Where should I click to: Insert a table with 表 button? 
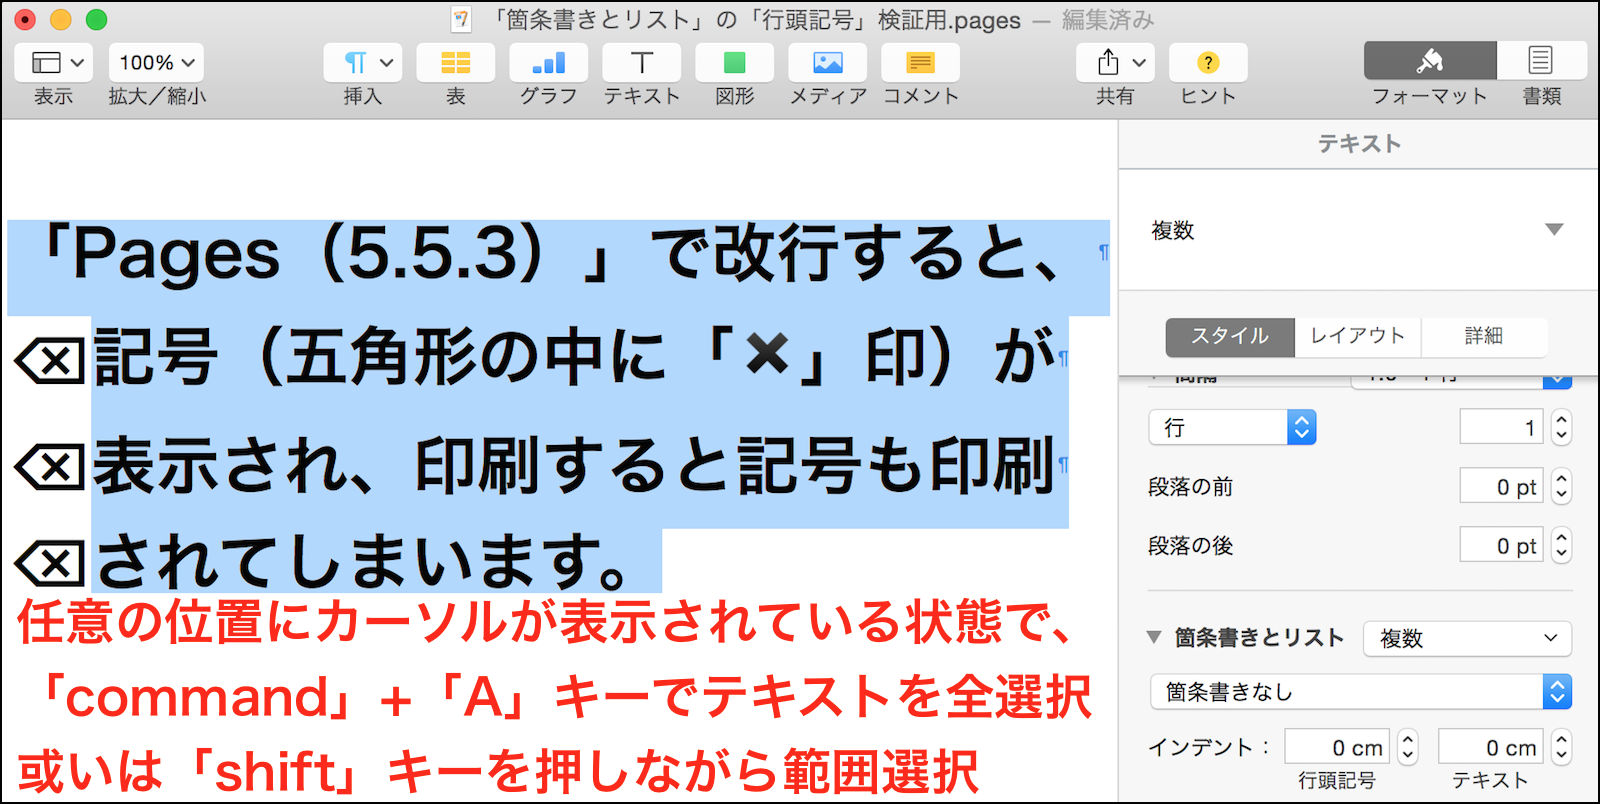click(456, 63)
